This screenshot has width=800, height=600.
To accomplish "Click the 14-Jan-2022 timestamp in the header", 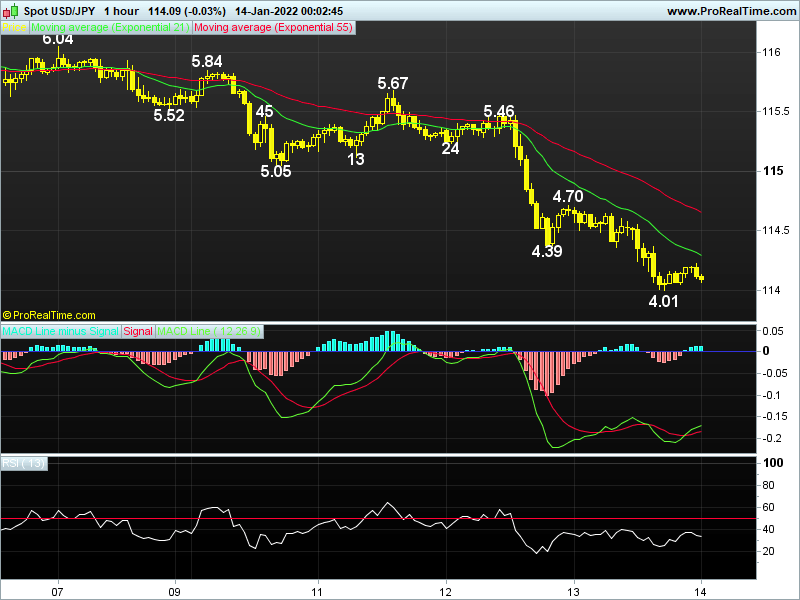I will click(x=270, y=10).
